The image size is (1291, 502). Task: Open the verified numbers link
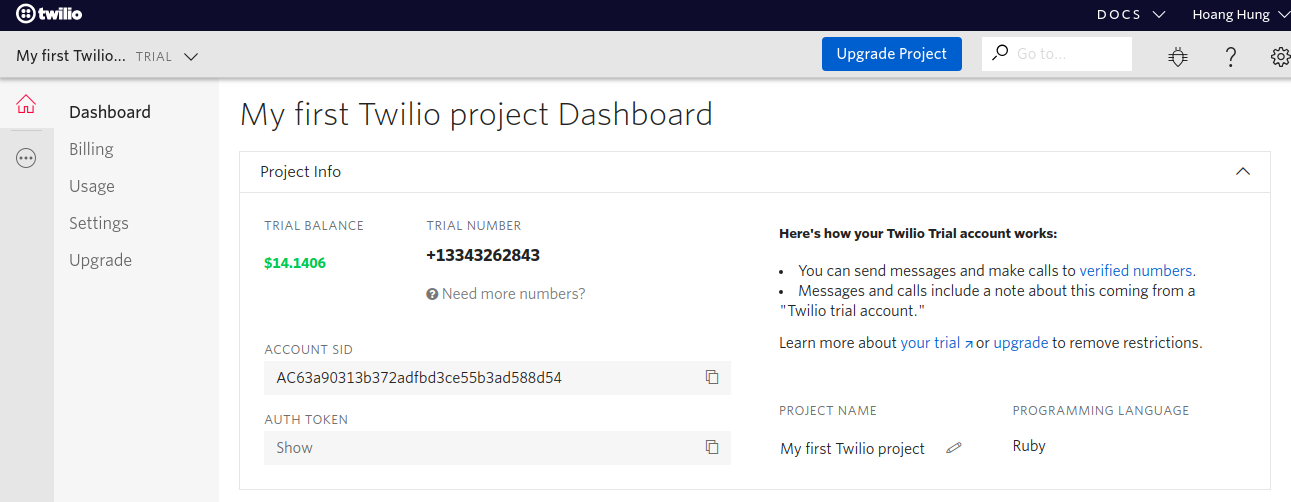1135,270
